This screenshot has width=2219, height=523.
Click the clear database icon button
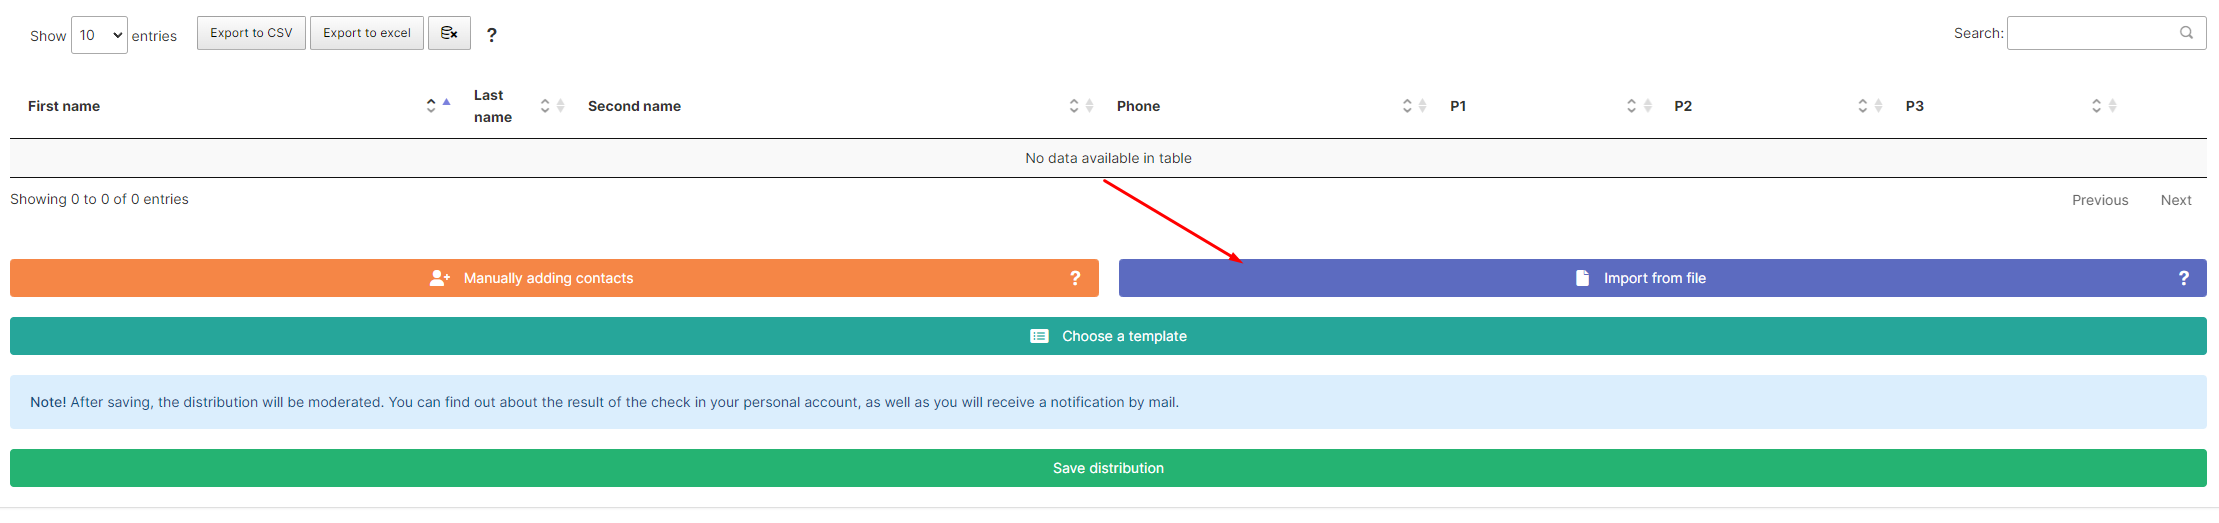[449, 33]
